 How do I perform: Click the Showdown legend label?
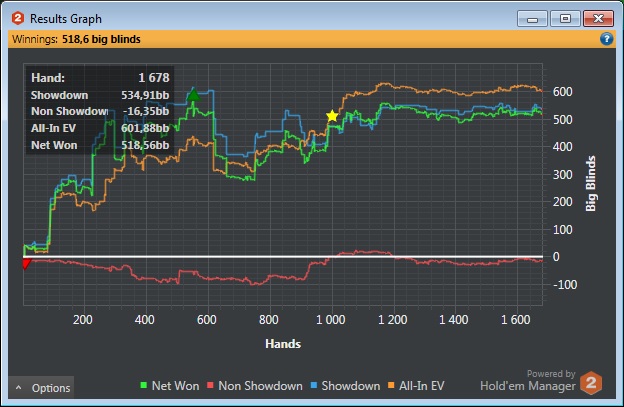click(351, 386)
